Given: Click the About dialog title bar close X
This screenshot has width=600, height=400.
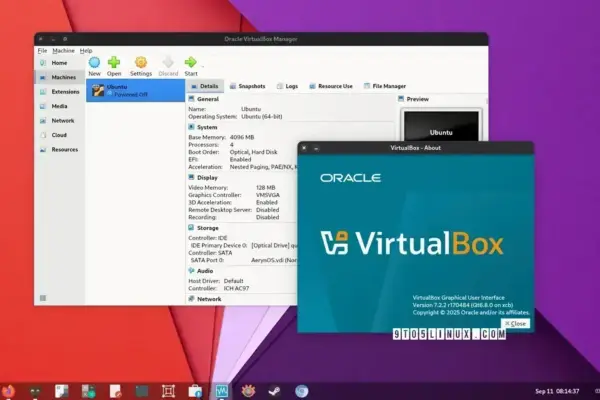Looking at the screenshot, I should (304, 148).
